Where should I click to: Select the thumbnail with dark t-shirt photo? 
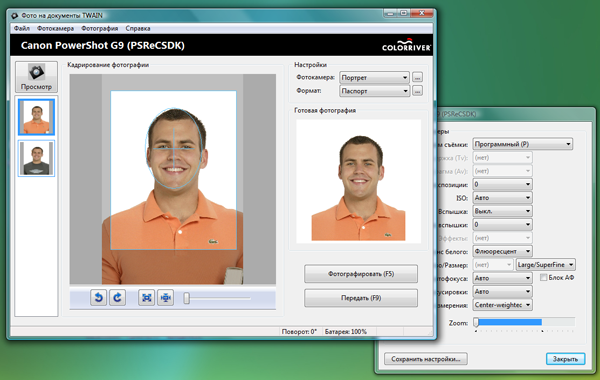coord(36,158)
